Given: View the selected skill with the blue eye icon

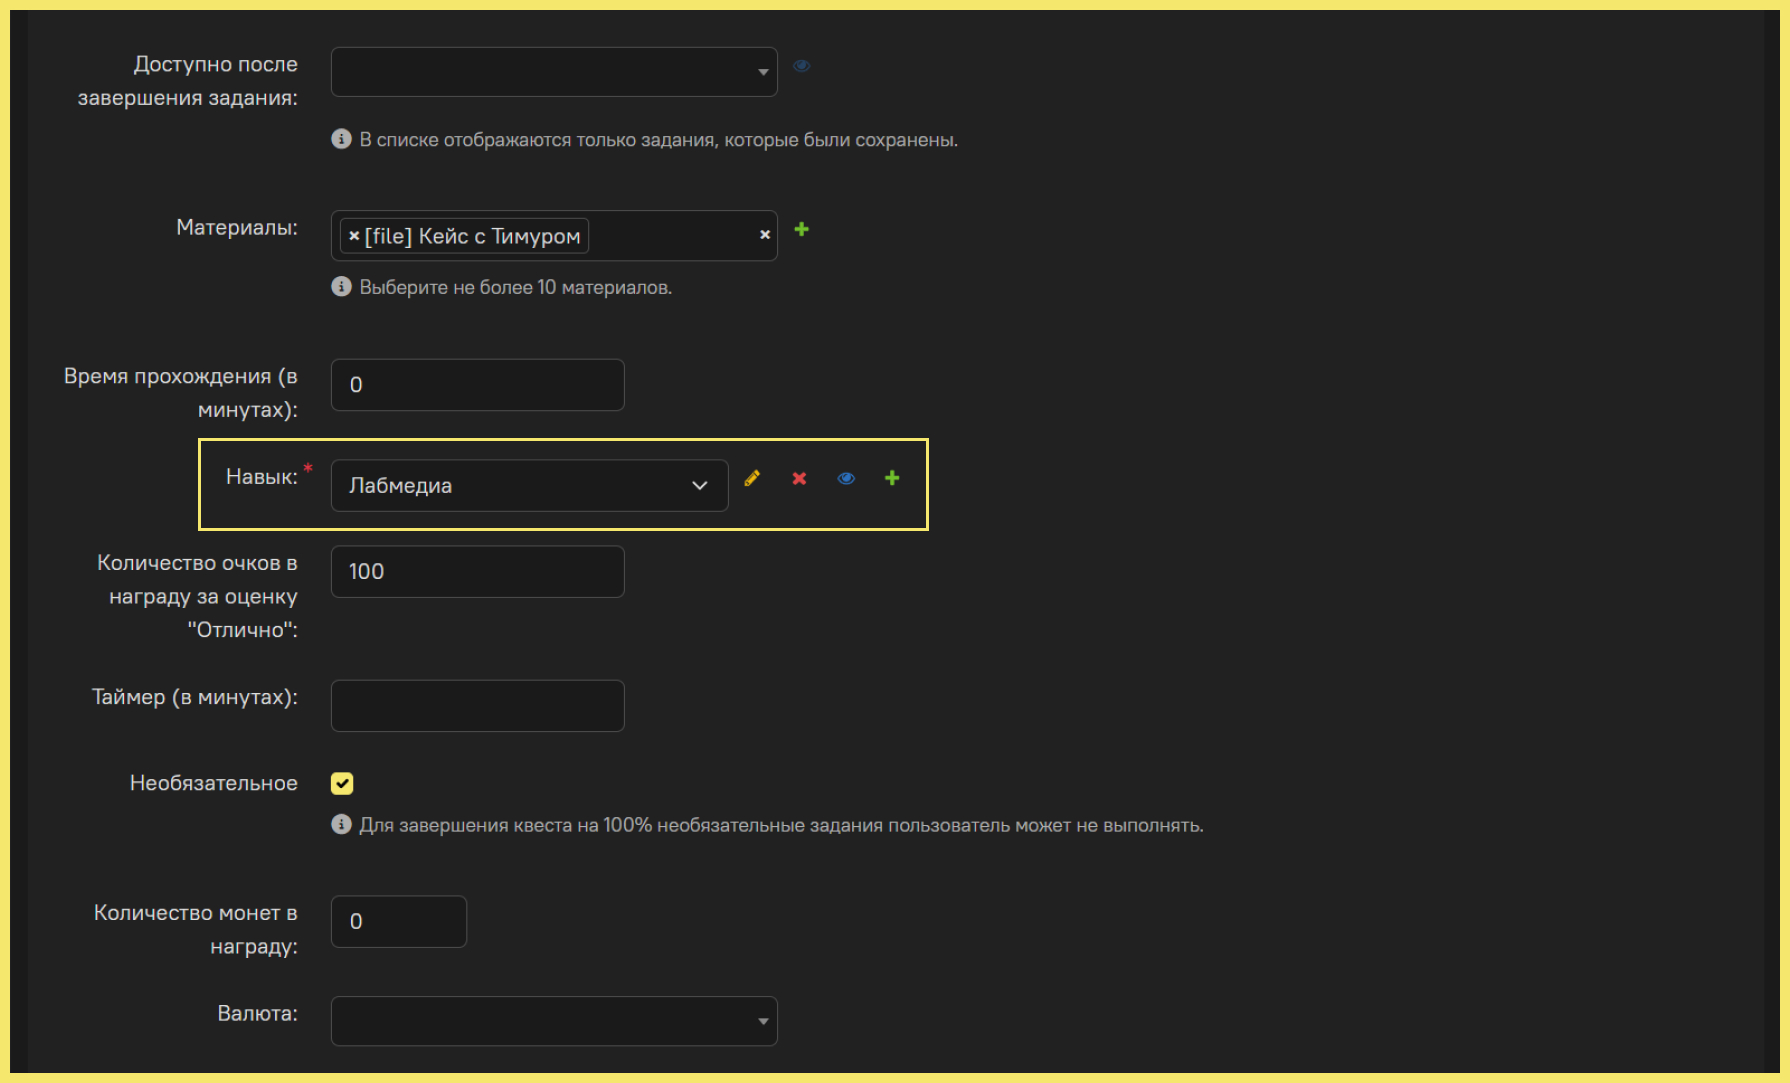Looking at the screenshot, I should tap(846, 478).
